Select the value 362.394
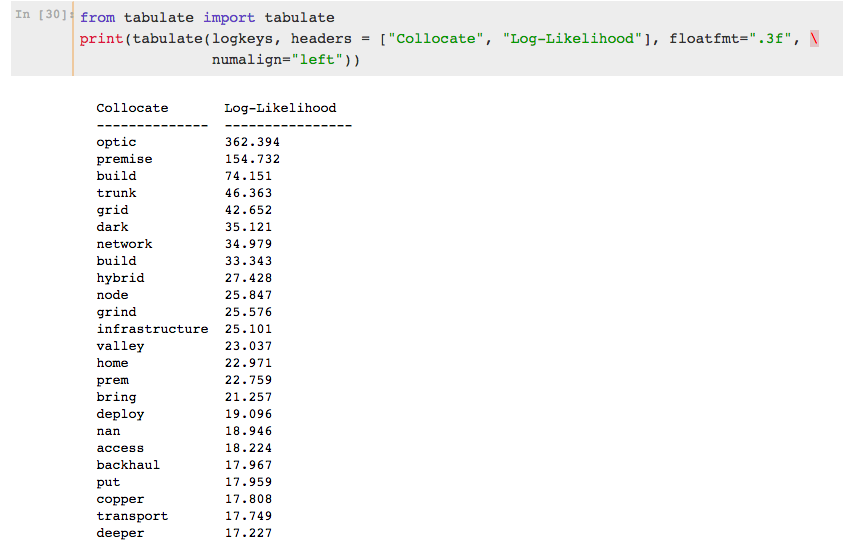 click(252, 142)
